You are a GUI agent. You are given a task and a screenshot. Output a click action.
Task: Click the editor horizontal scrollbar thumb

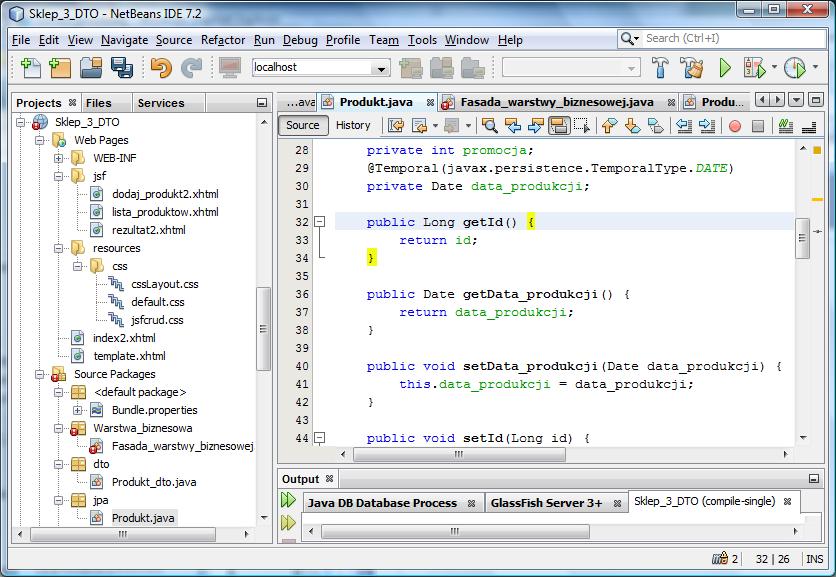(459, 454)
